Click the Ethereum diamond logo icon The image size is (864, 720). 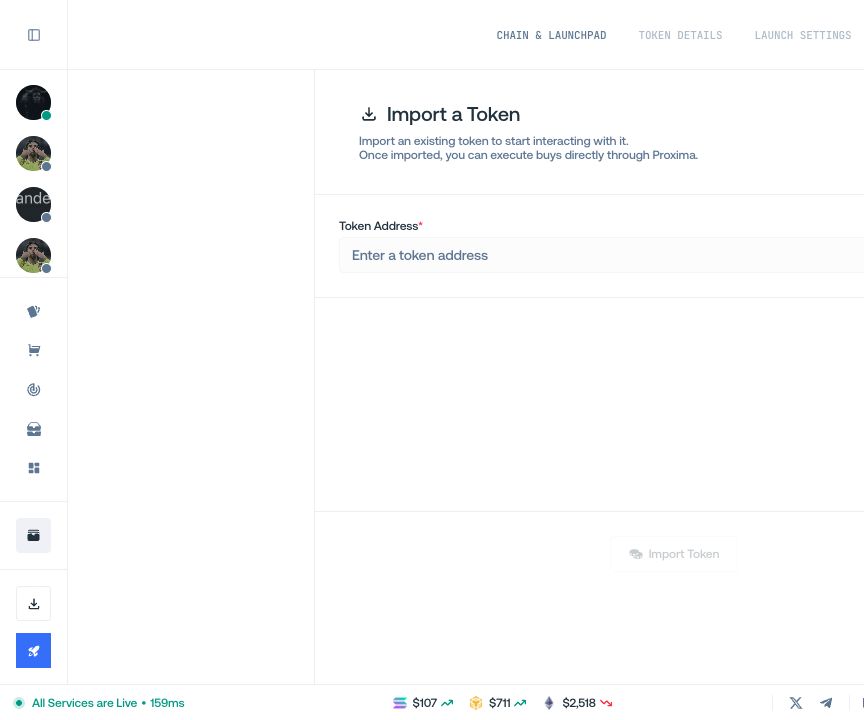coord(549,703)
